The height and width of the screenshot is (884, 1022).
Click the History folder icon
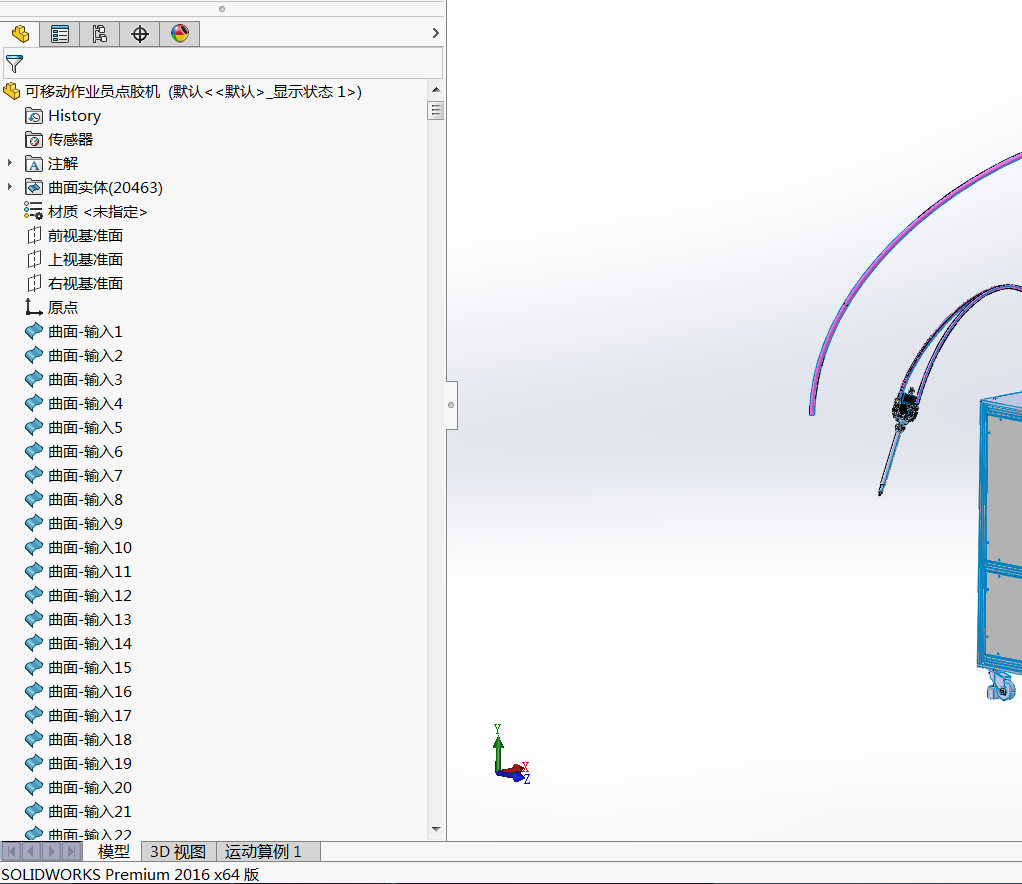34,116
